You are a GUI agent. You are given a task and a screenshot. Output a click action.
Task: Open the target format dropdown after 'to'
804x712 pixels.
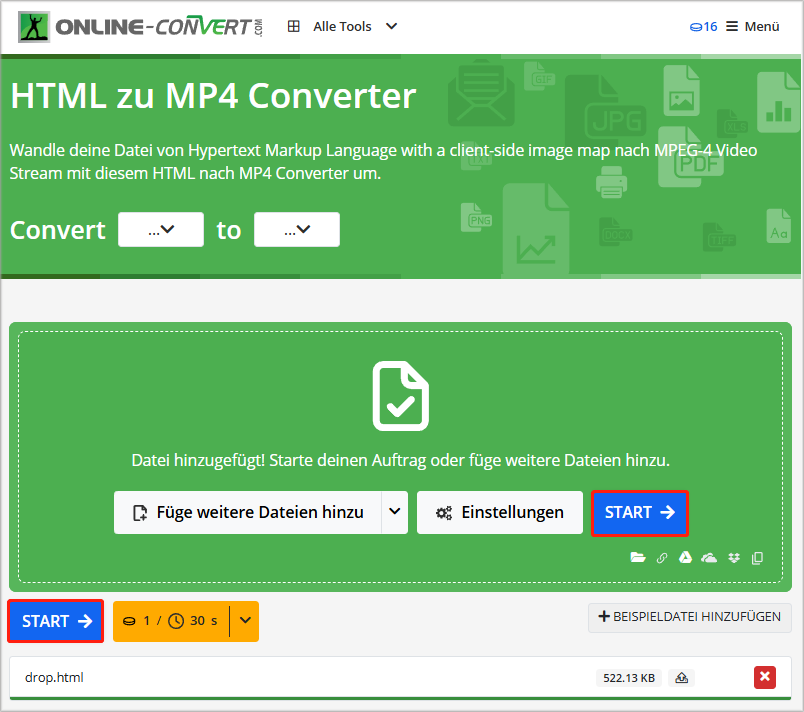(x=297, y=230)
